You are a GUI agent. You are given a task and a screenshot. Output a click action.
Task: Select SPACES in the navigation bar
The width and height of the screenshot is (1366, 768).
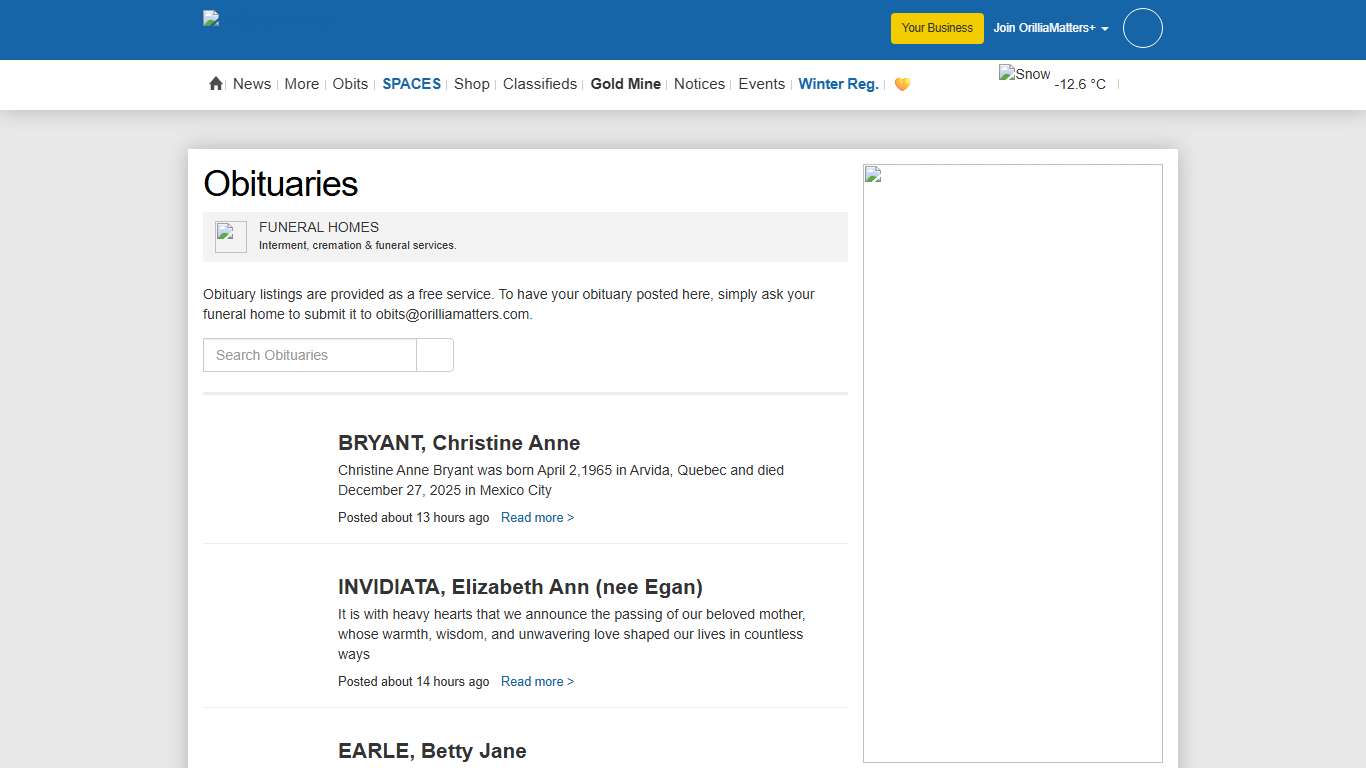[x=411, y=84]
